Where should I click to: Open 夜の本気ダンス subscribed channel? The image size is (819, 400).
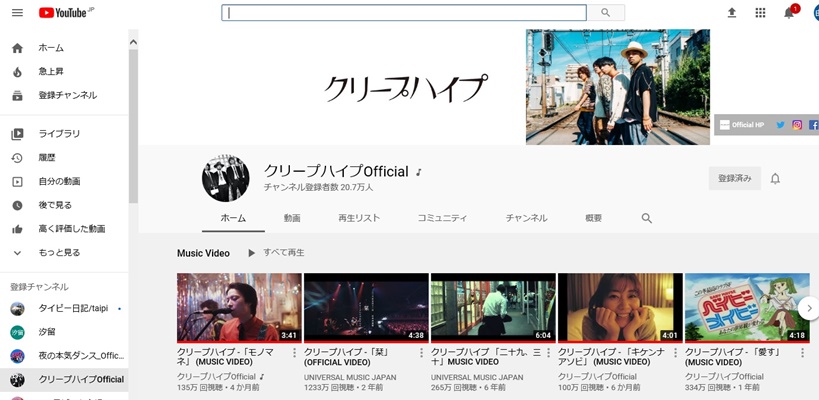pos(64,356)
